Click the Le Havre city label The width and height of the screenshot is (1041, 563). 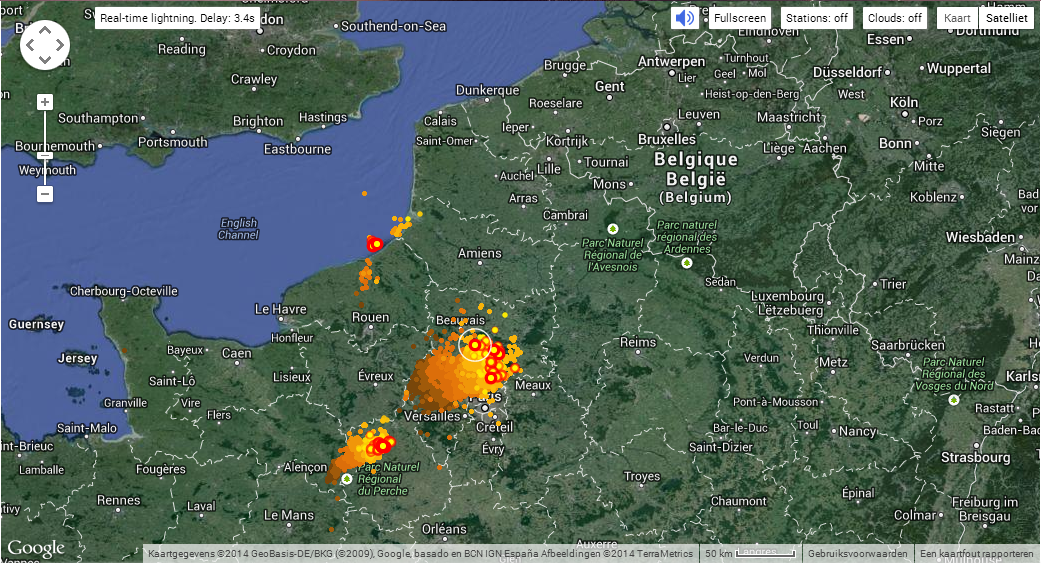(x=281, y=309)
